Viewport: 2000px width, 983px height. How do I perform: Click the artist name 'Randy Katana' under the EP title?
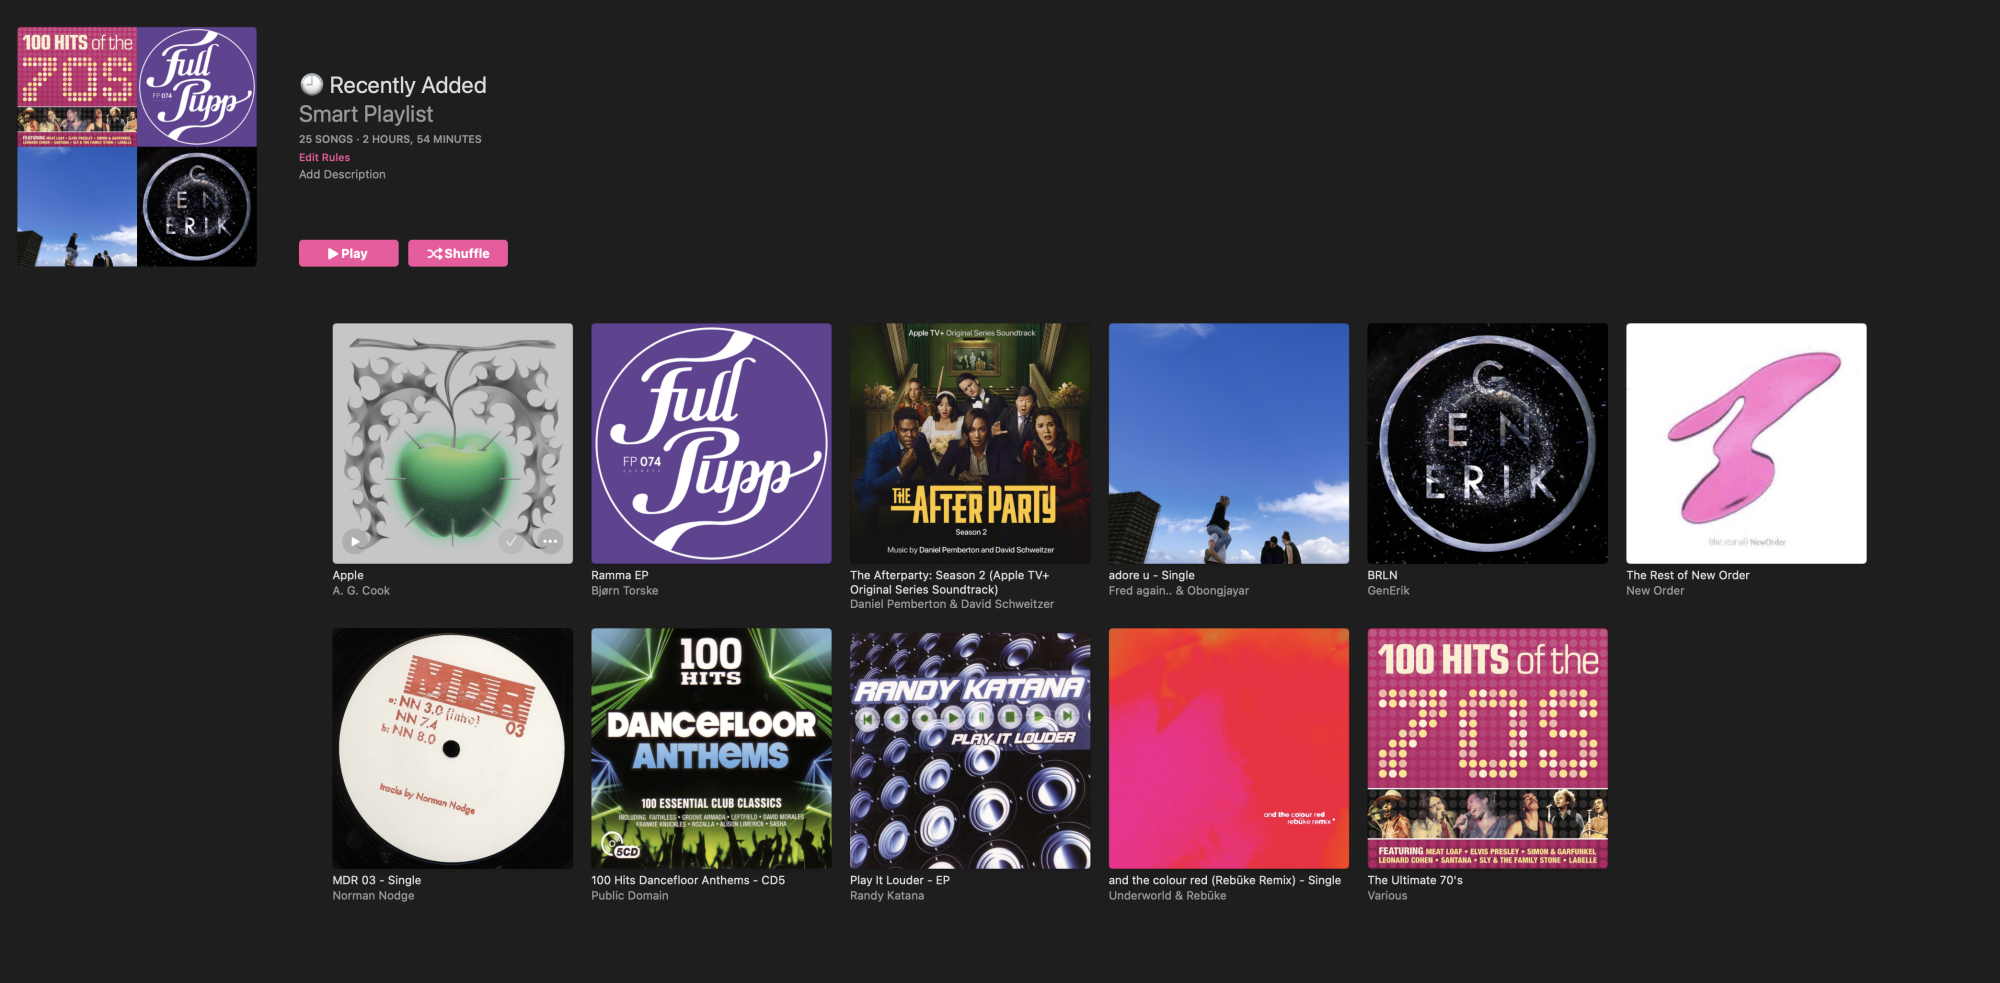click(x=887, y=896)
